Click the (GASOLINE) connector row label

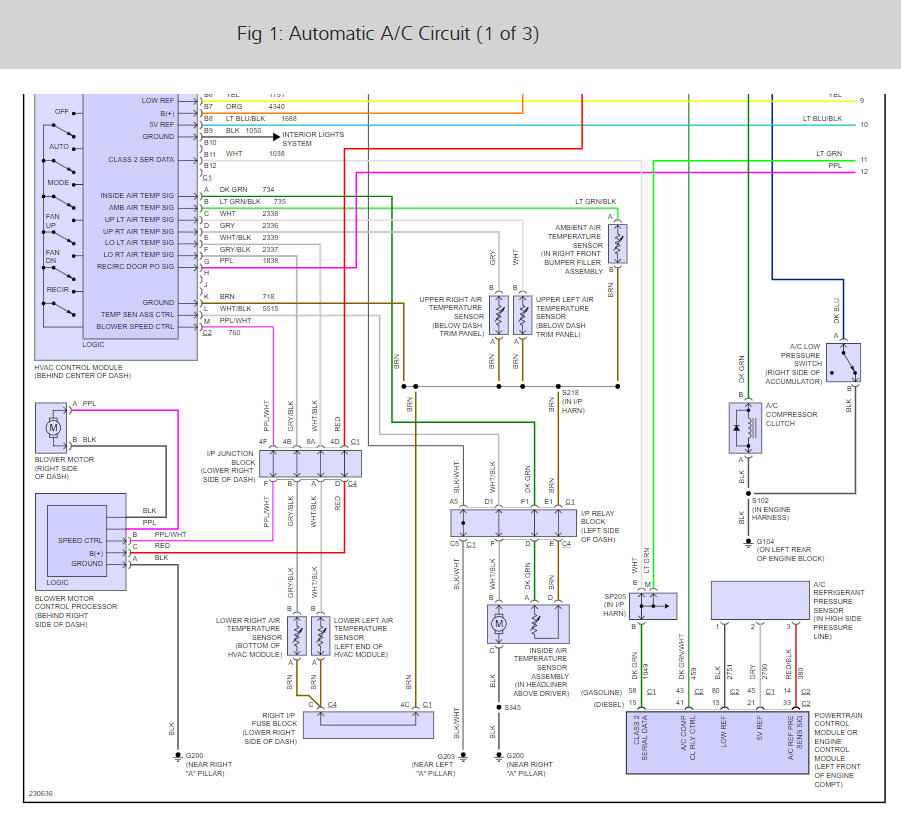(601, 692)
